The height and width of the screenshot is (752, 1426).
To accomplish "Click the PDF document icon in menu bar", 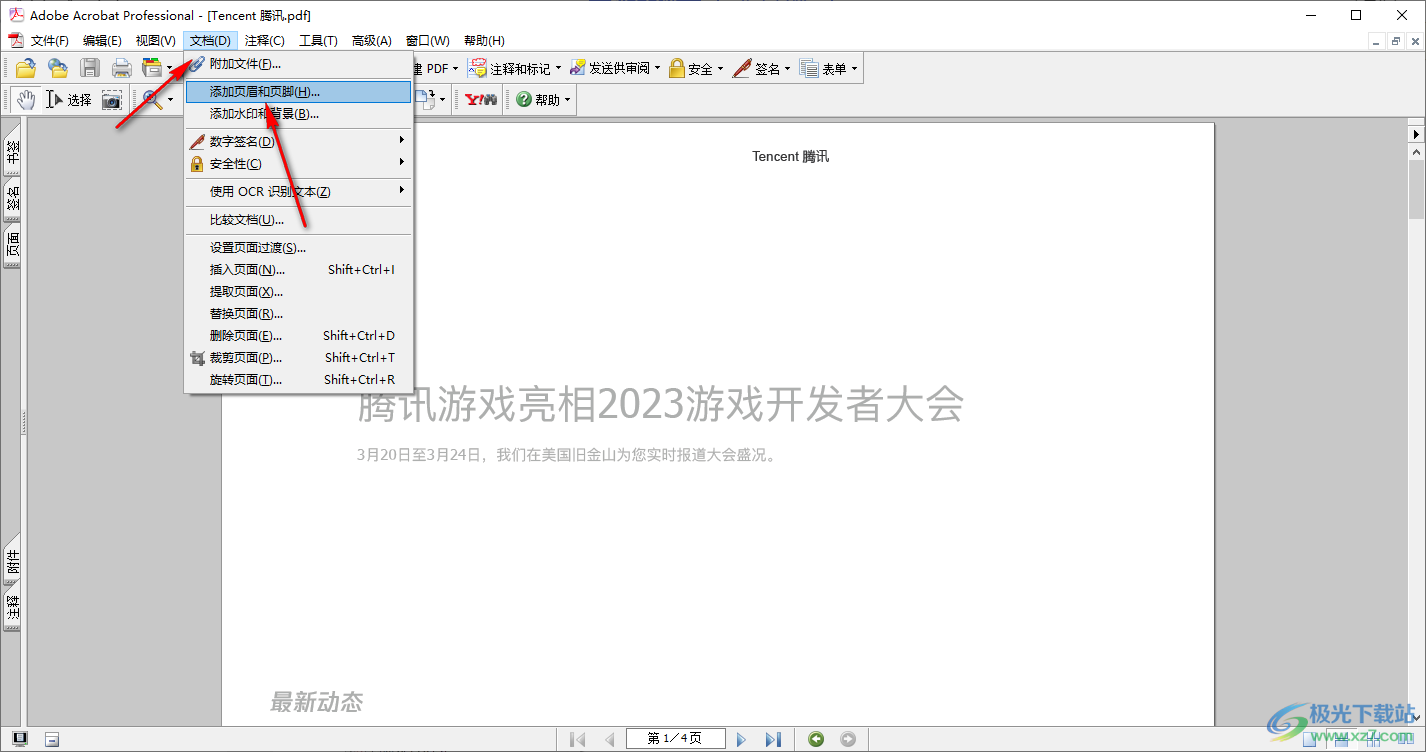I will click(15, 40).
